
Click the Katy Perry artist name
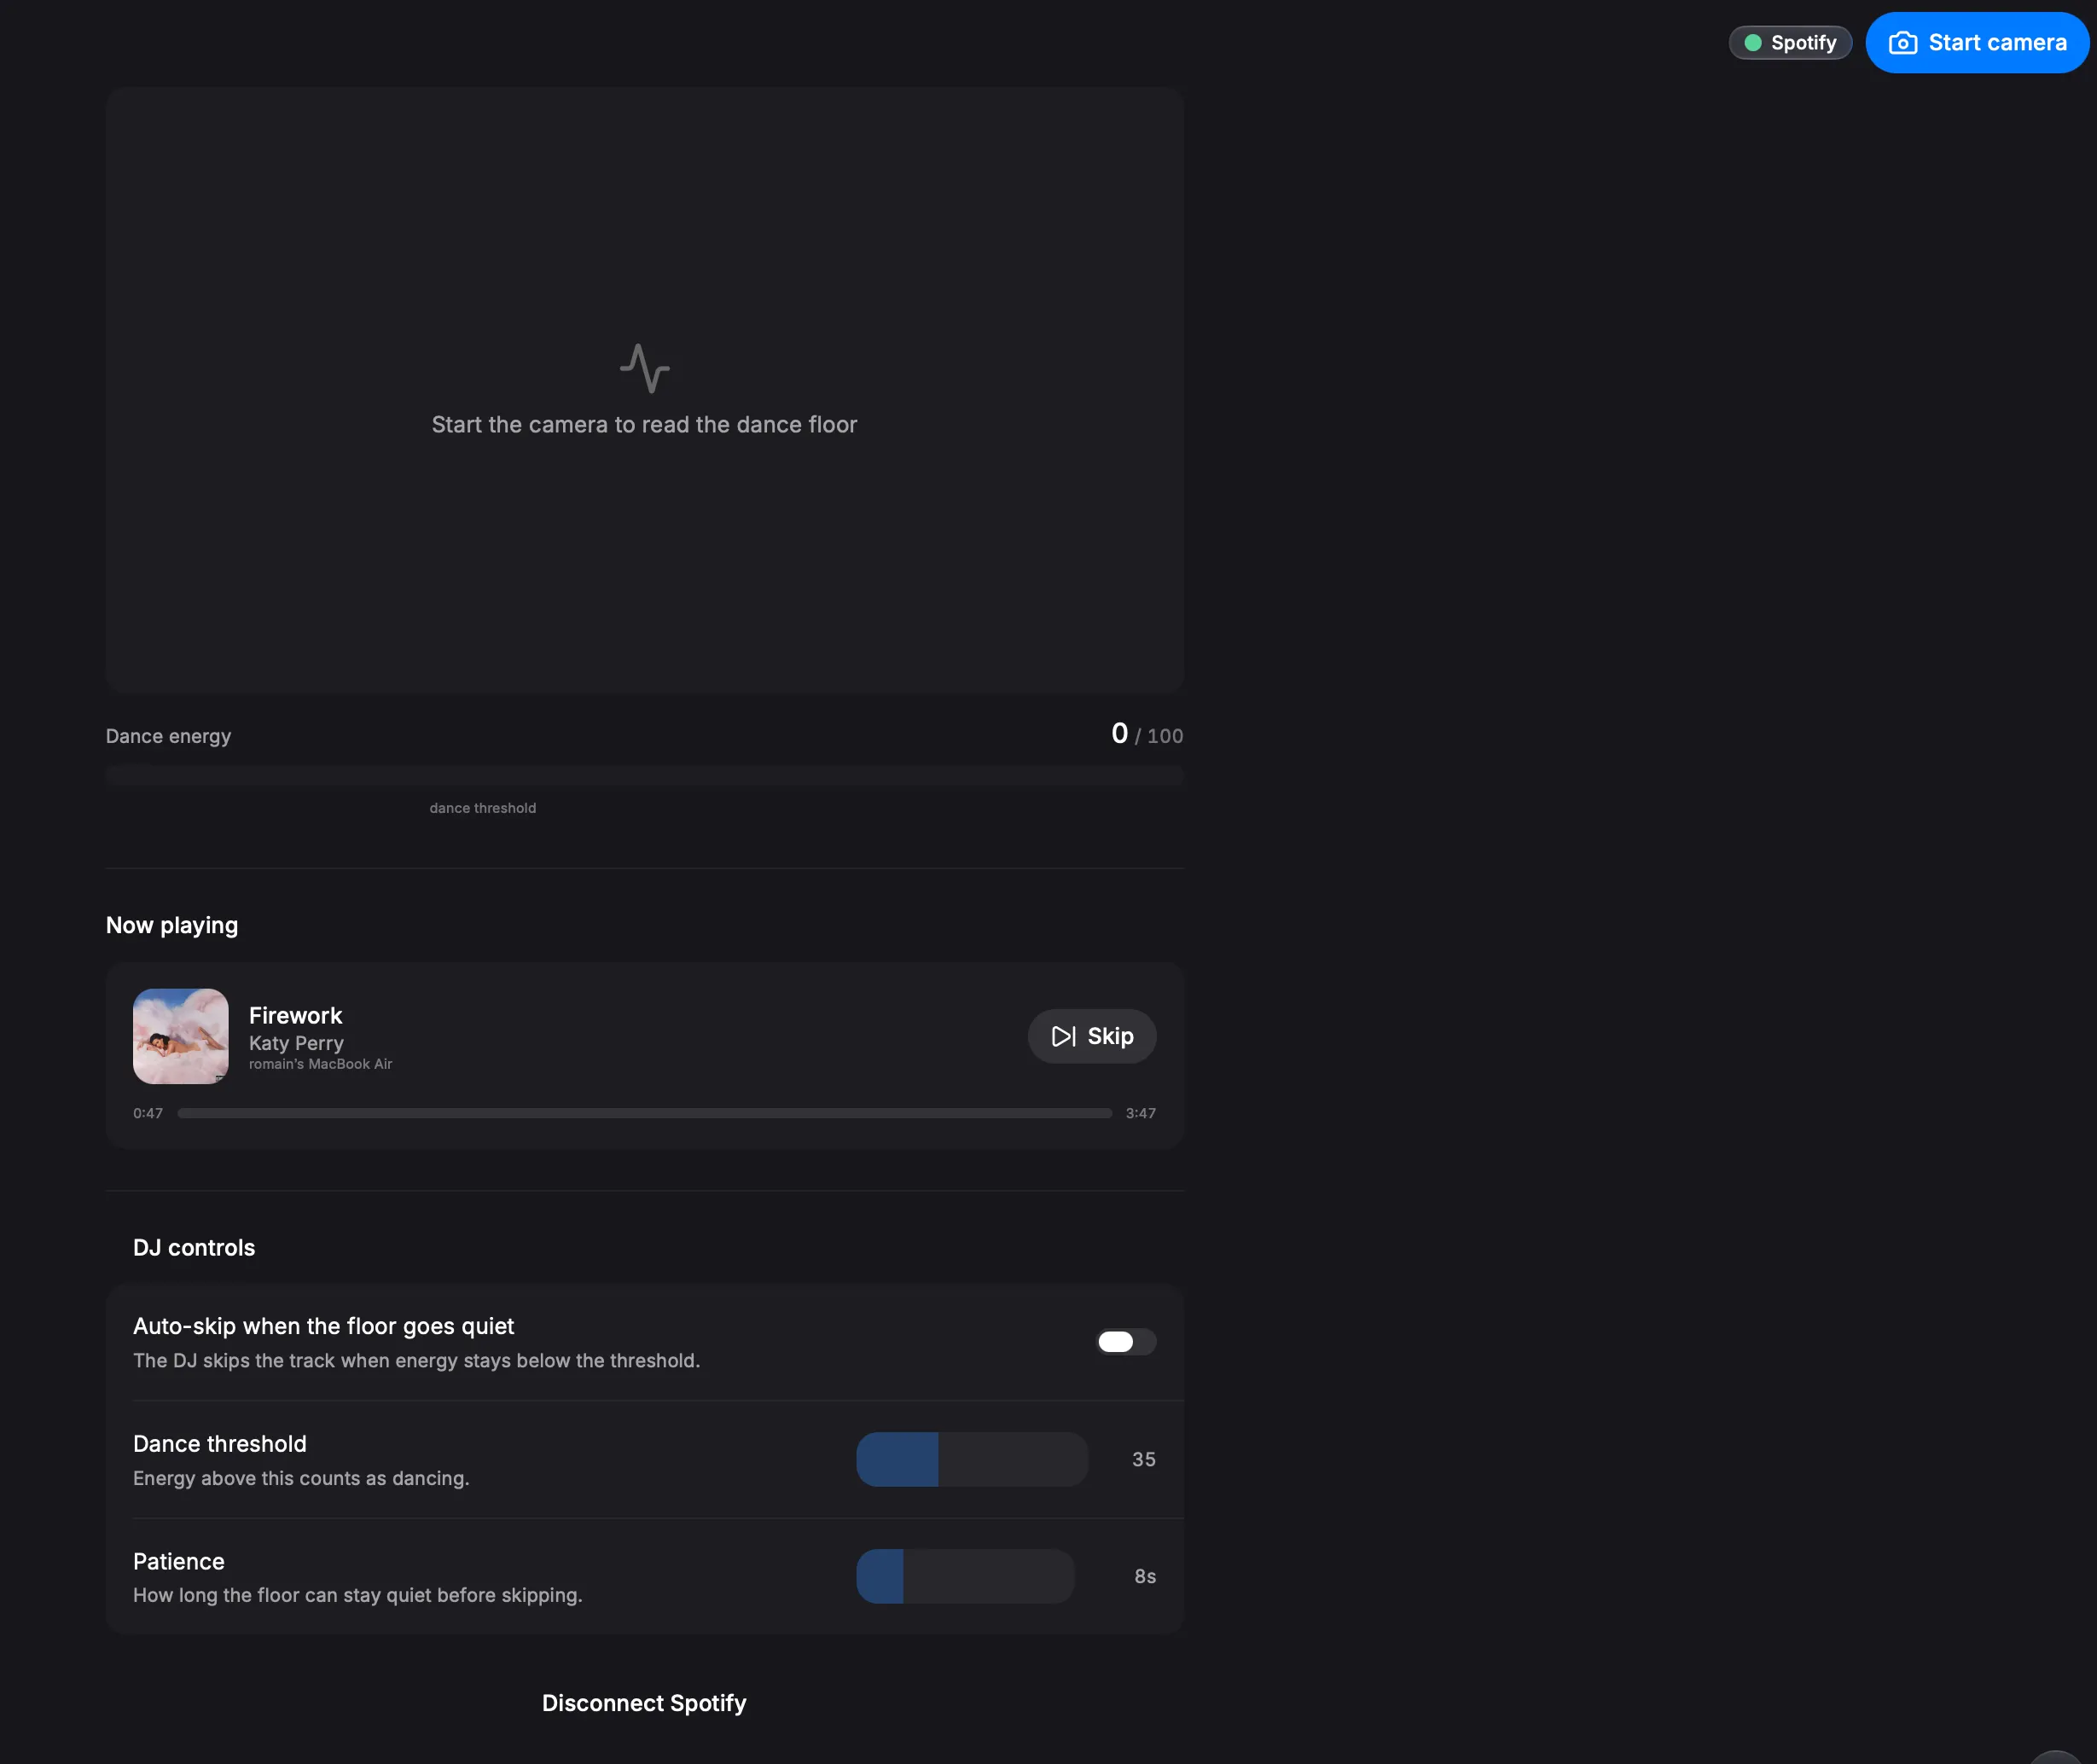[x=296, y=1043]
